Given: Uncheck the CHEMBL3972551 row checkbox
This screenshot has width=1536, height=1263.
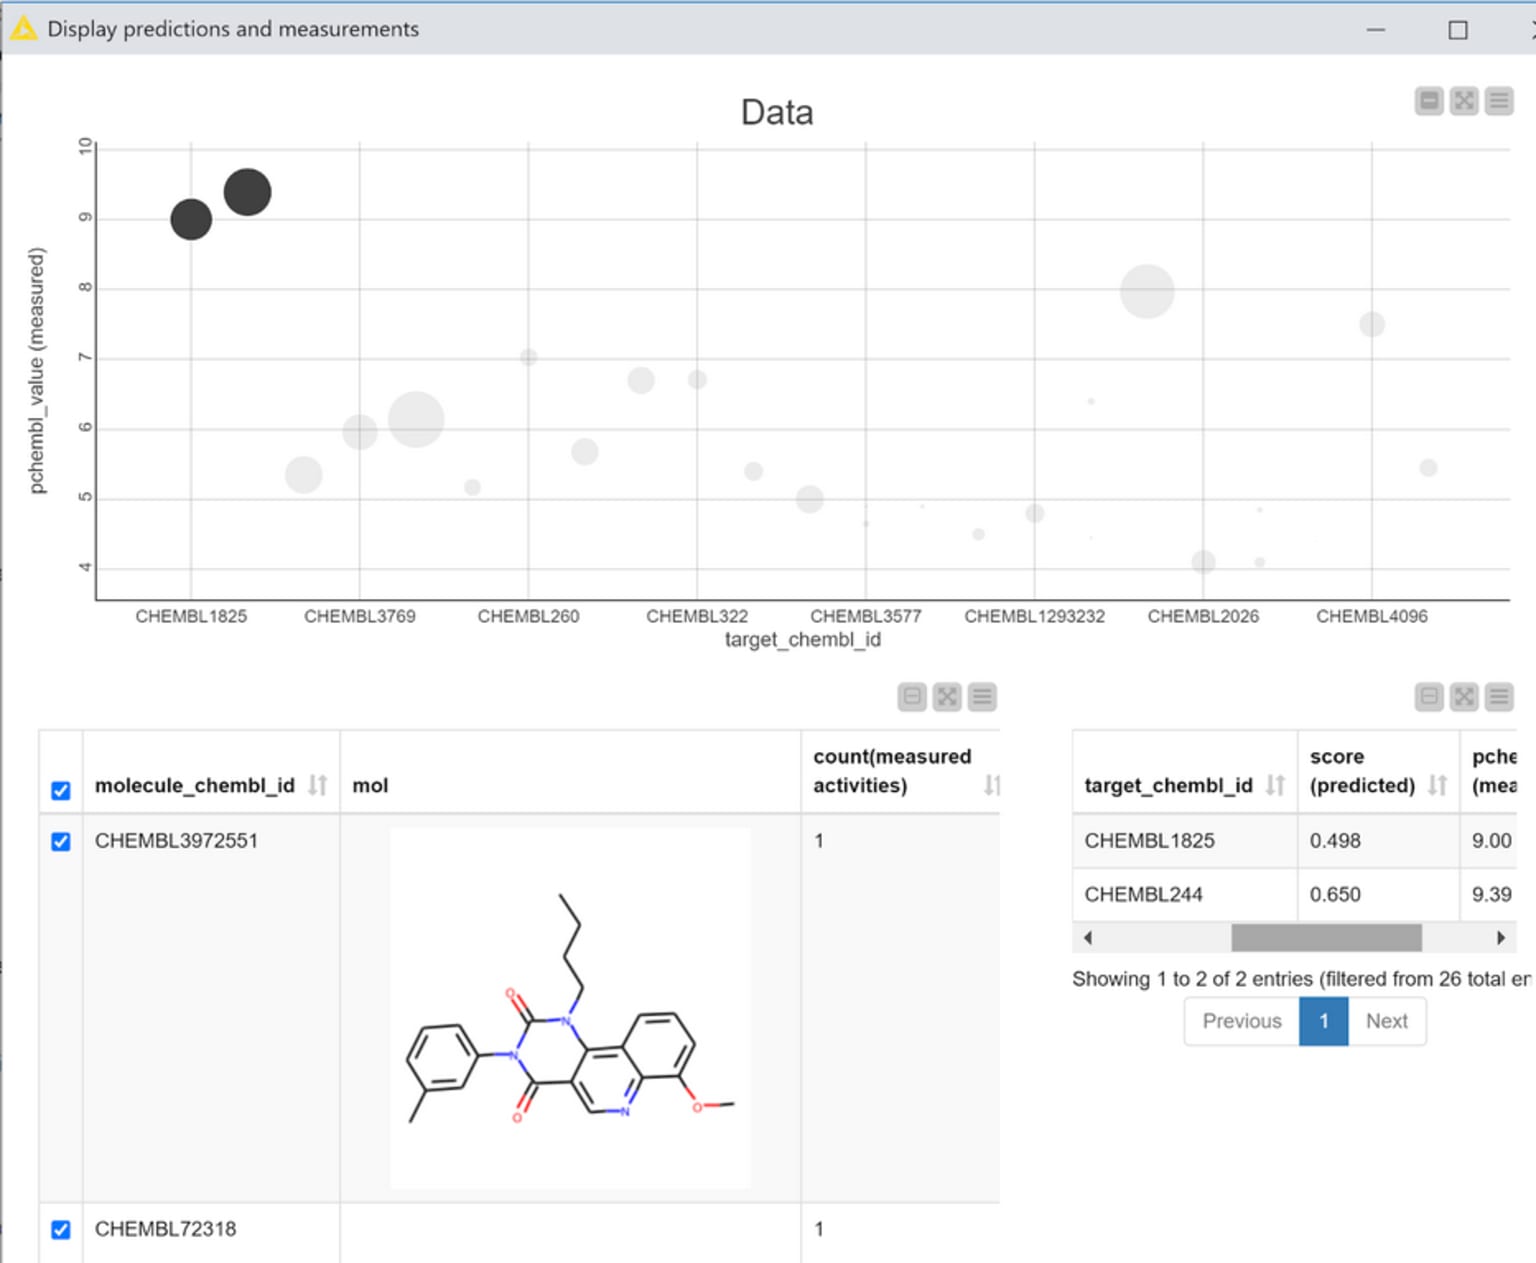Looking at the screenshot, I should 61,841.
